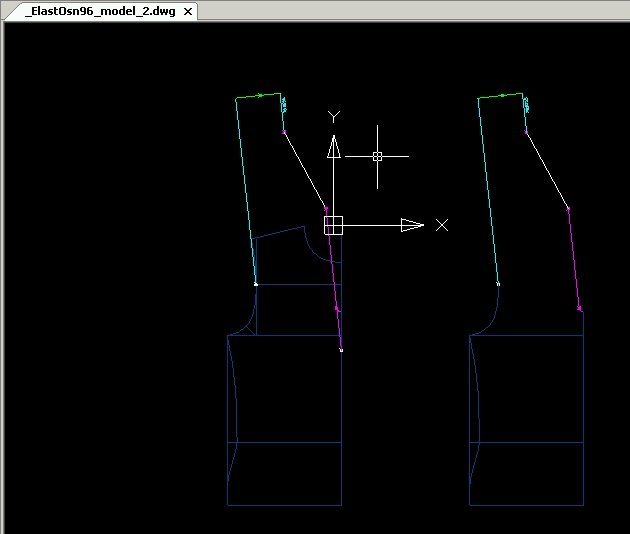
Task: Select the long cyan line on right pattern
Action: pyautogui.click(x=488, y=191)
